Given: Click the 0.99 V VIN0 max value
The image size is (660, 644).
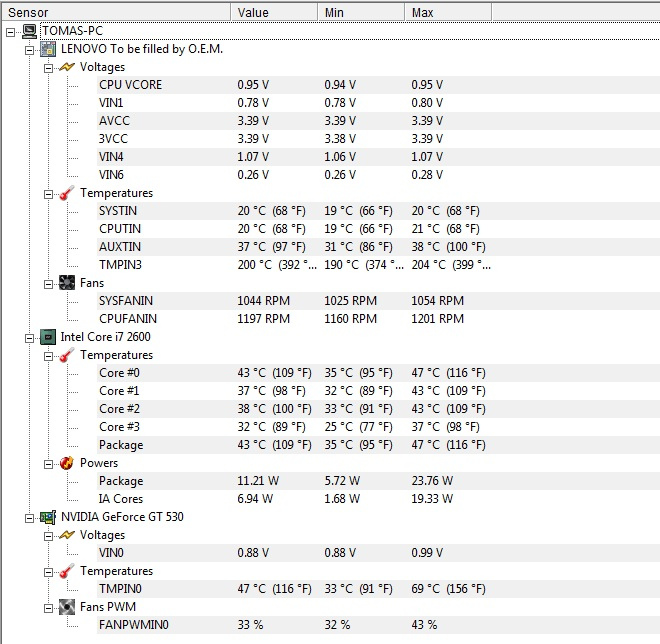Looking at the screenshot, I should (427, 553).
